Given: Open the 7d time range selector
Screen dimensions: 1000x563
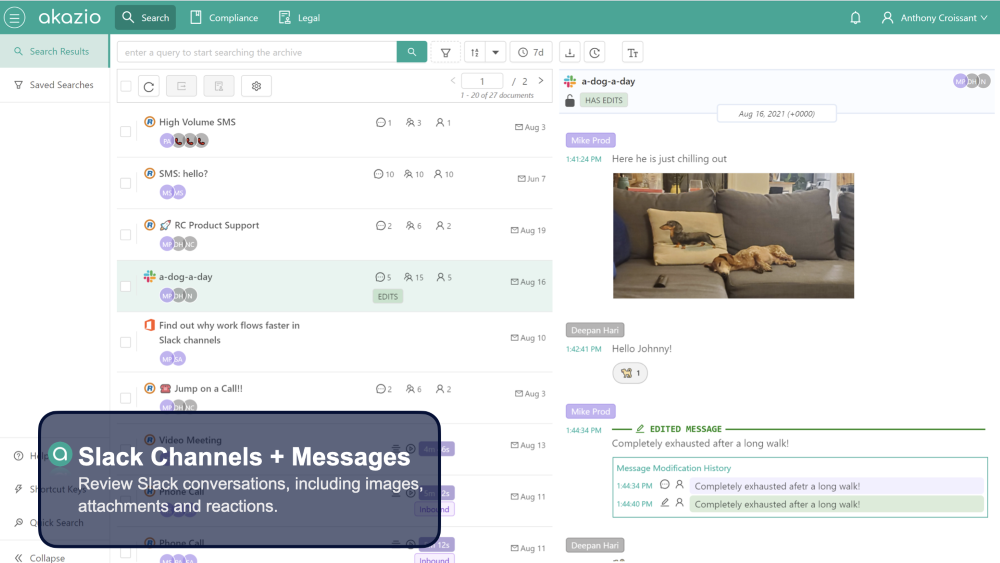Looking at the screenshot, I should (531, 52).
